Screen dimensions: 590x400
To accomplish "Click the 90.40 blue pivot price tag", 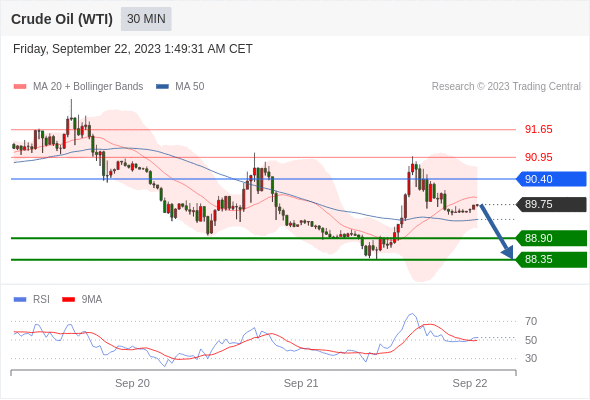I will click(x=551, y=179).
